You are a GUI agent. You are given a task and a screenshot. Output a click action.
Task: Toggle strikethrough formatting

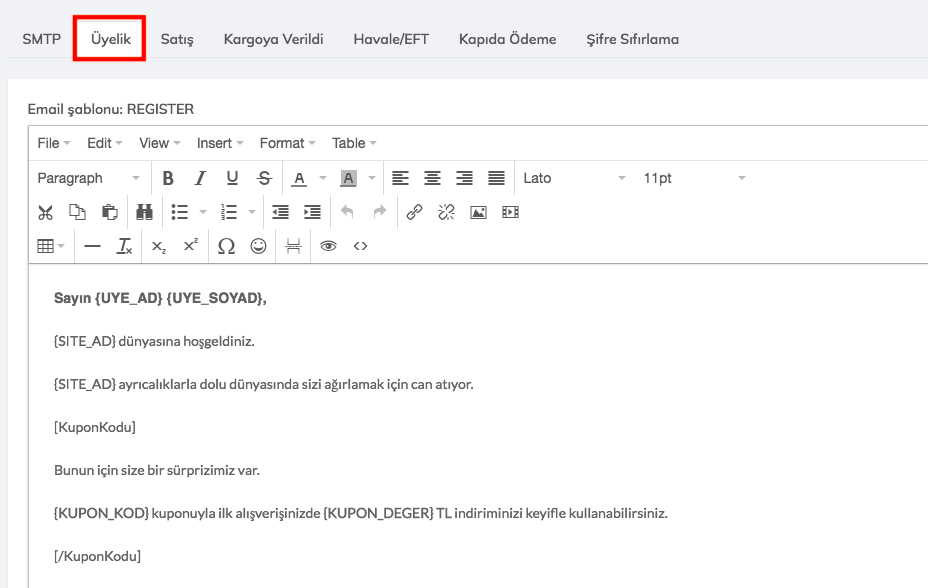coord(264,178)
